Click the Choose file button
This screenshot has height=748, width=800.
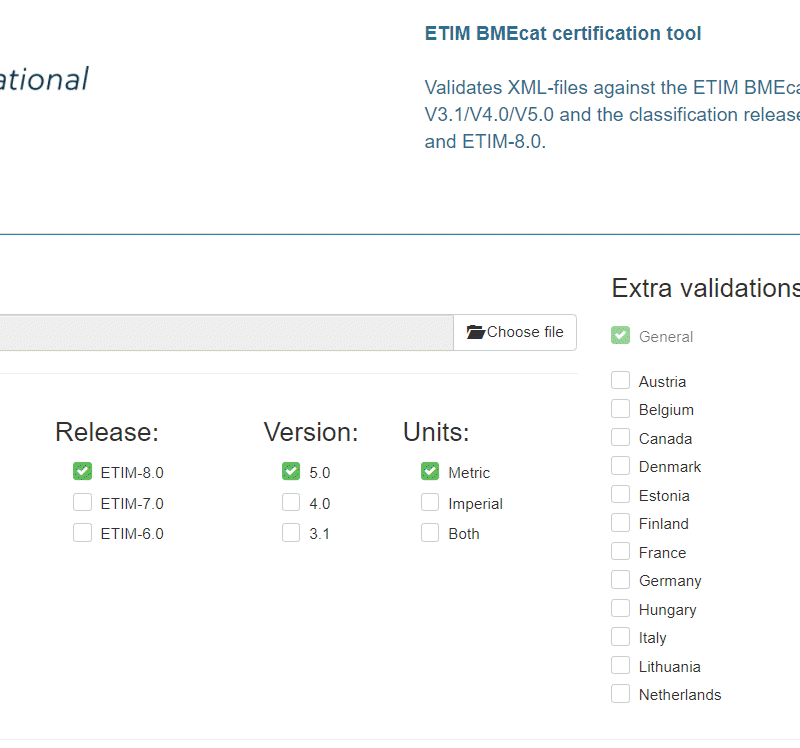[515, 332]
